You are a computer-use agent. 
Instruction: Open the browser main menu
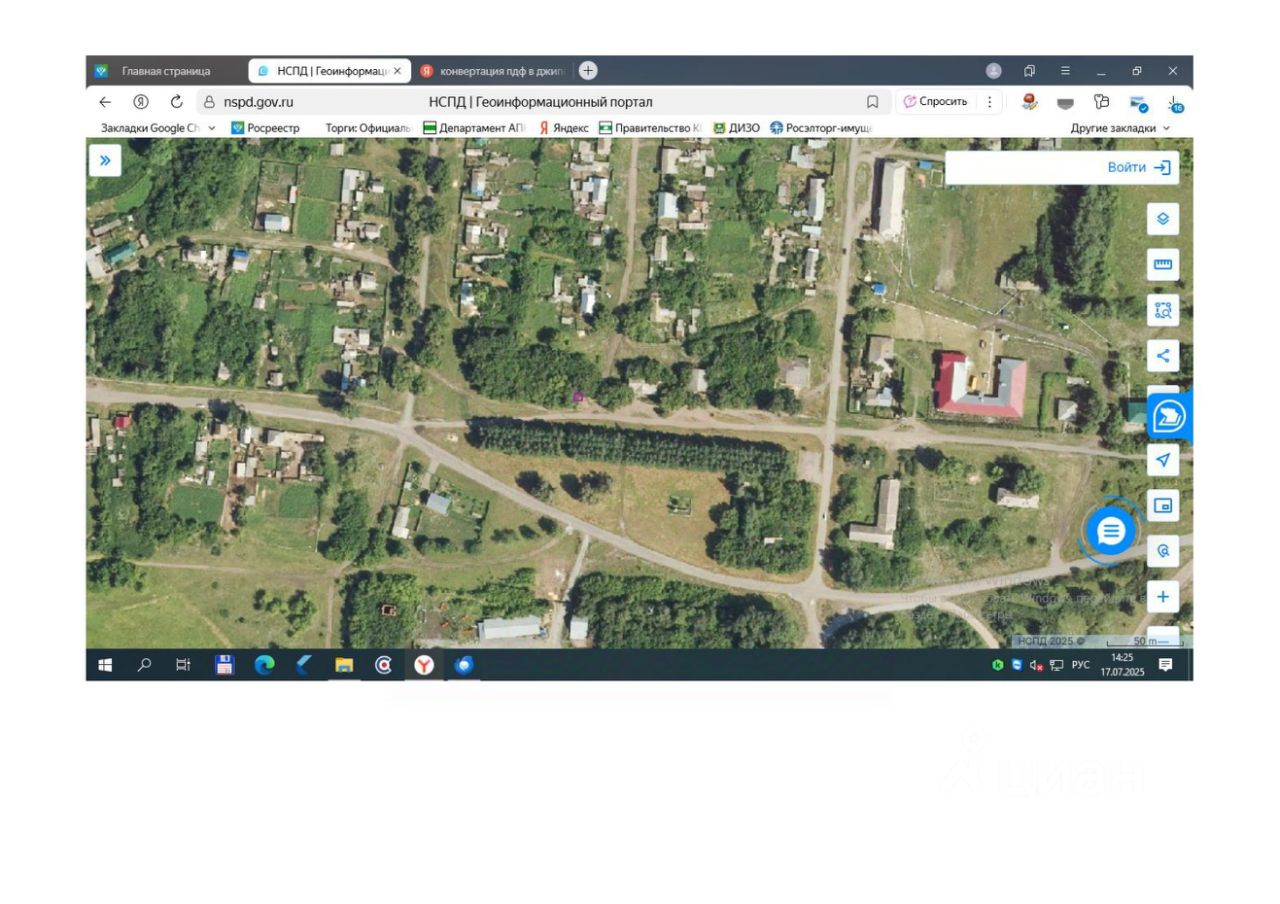[1065, 71]
